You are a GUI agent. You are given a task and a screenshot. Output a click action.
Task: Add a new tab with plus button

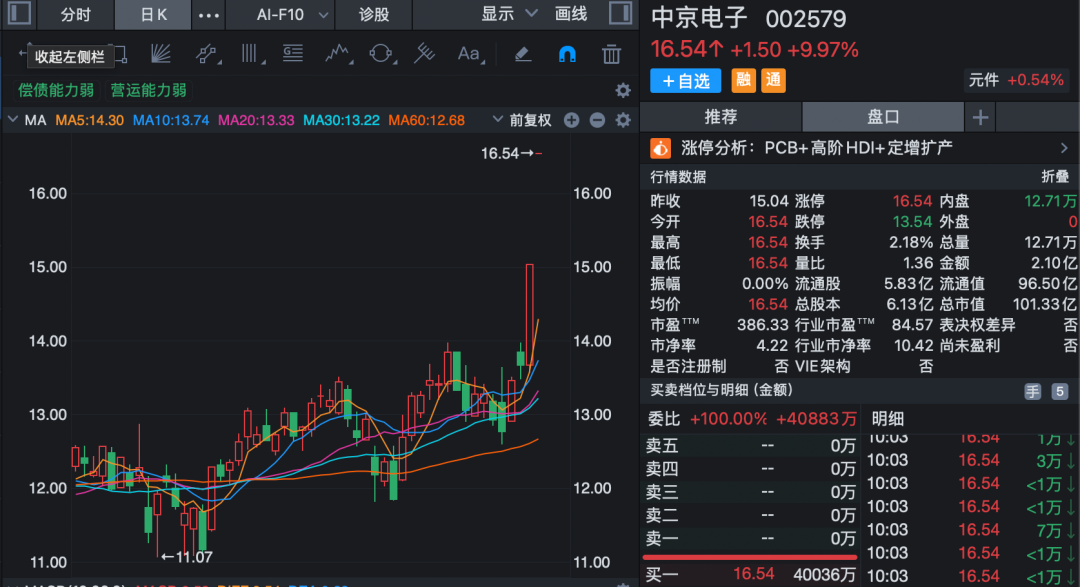(980, 117)
